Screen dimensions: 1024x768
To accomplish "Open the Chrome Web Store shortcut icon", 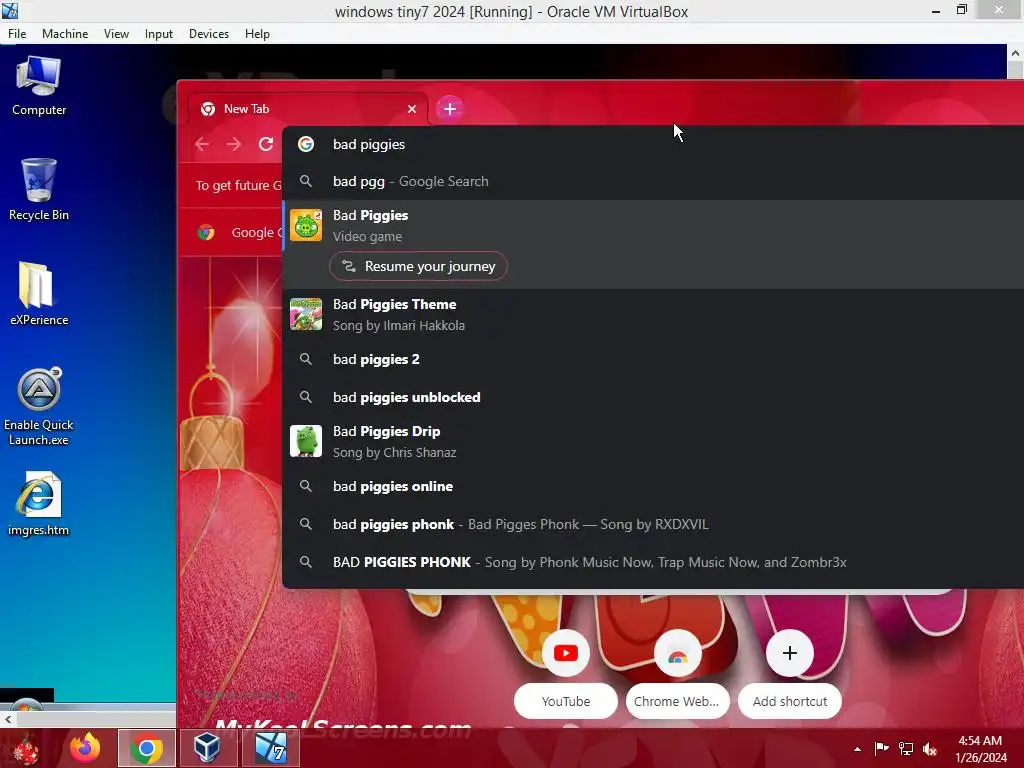I will pos(677,653).
